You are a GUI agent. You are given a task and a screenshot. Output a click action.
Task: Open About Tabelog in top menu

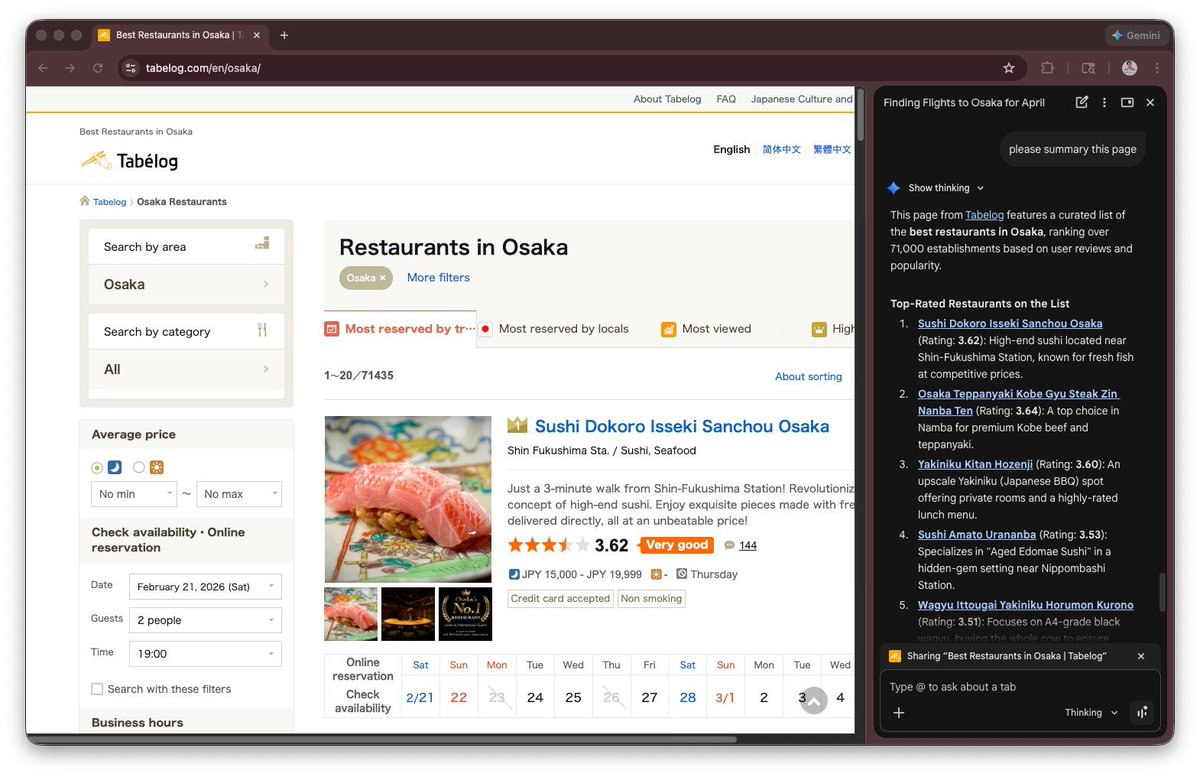[x=667, y=99]
